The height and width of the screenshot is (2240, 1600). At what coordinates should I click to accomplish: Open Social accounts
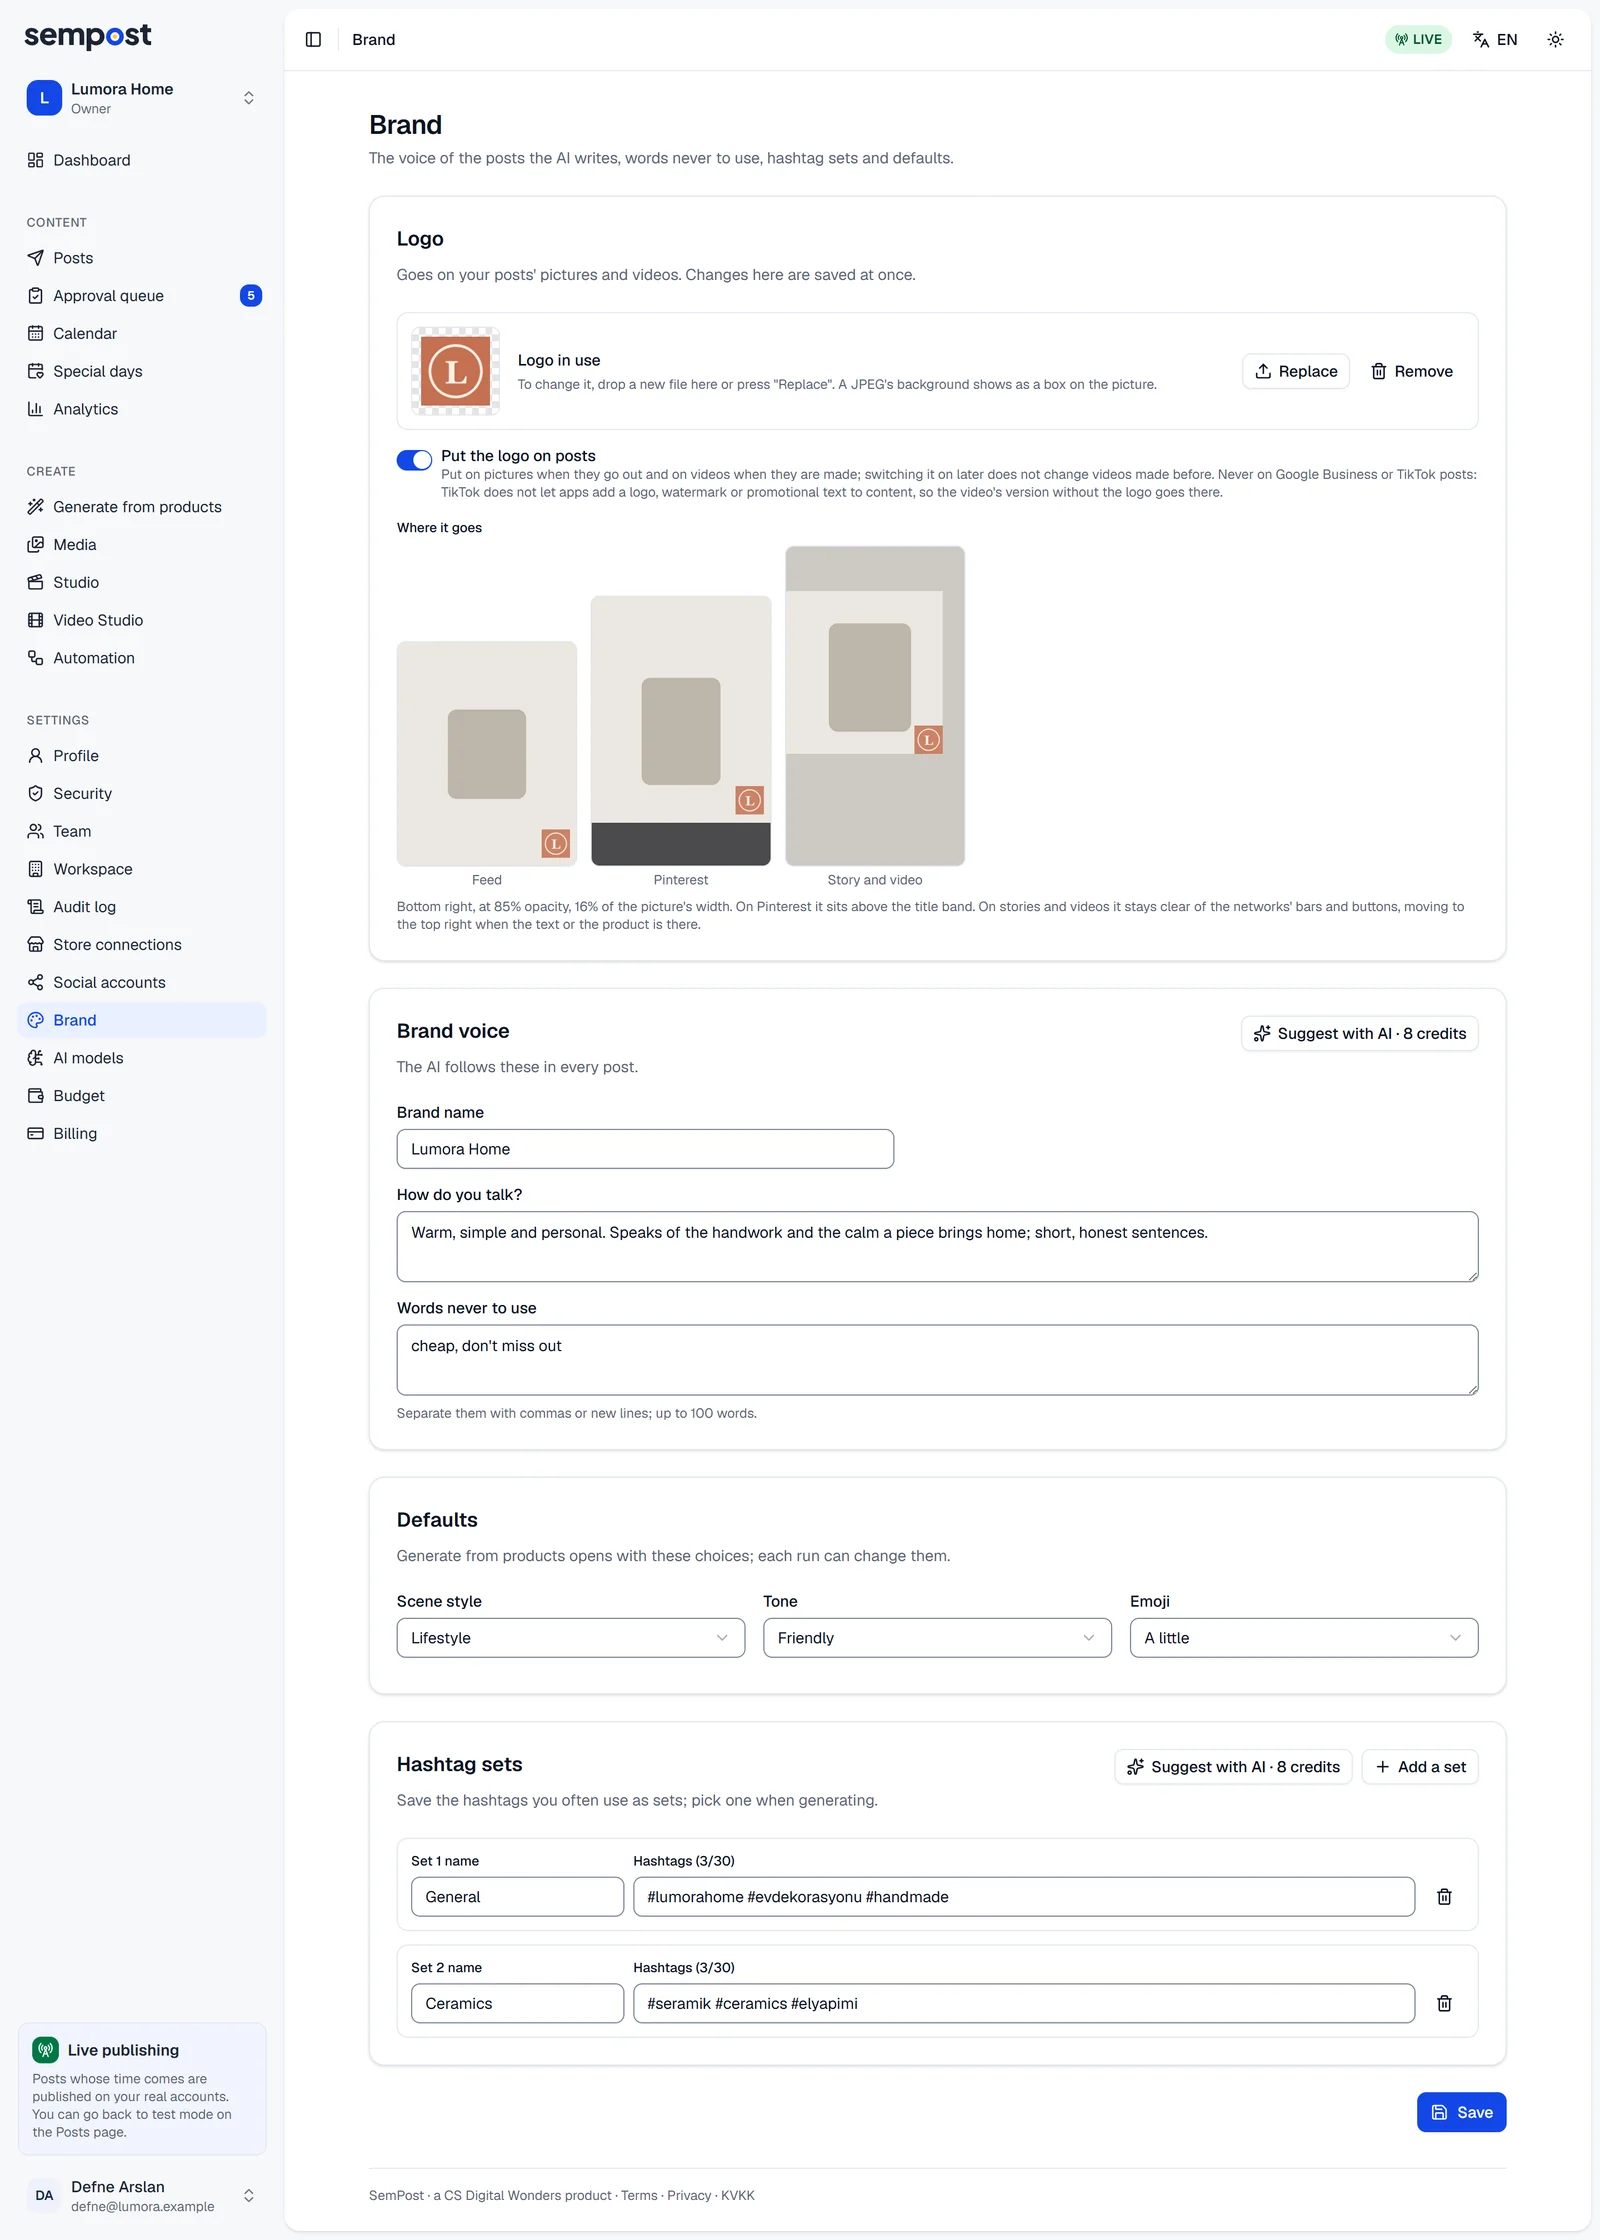coord(142,982)
